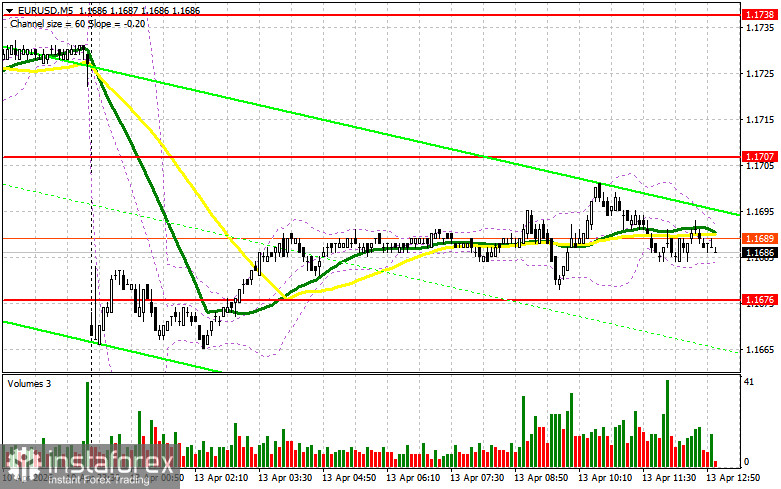Click the '13 Apr 03:30' time axis label
The image size is (781, 489).
click(285, 478)
